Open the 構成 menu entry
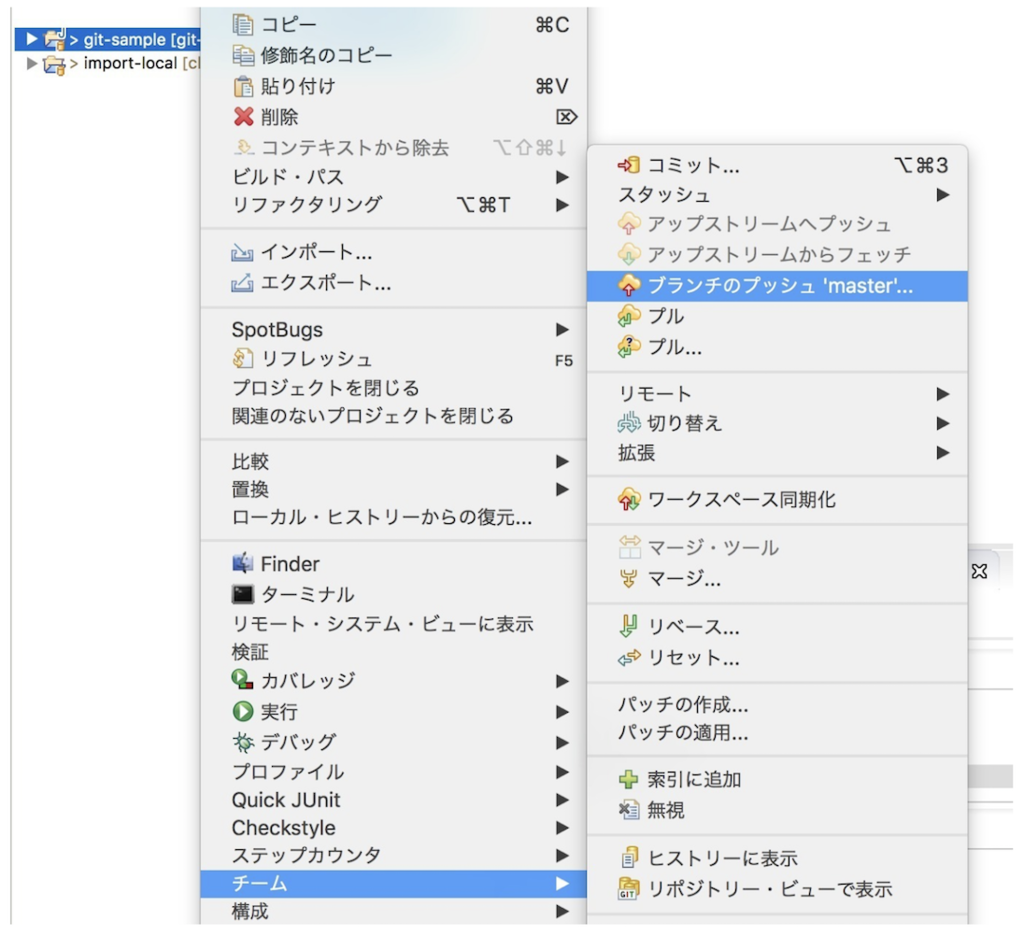The image size is (1024, 936). click(394, 911)
